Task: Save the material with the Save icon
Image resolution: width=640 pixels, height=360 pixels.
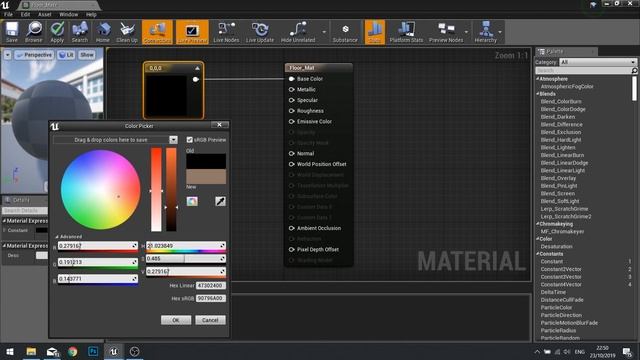Action: 12,32
